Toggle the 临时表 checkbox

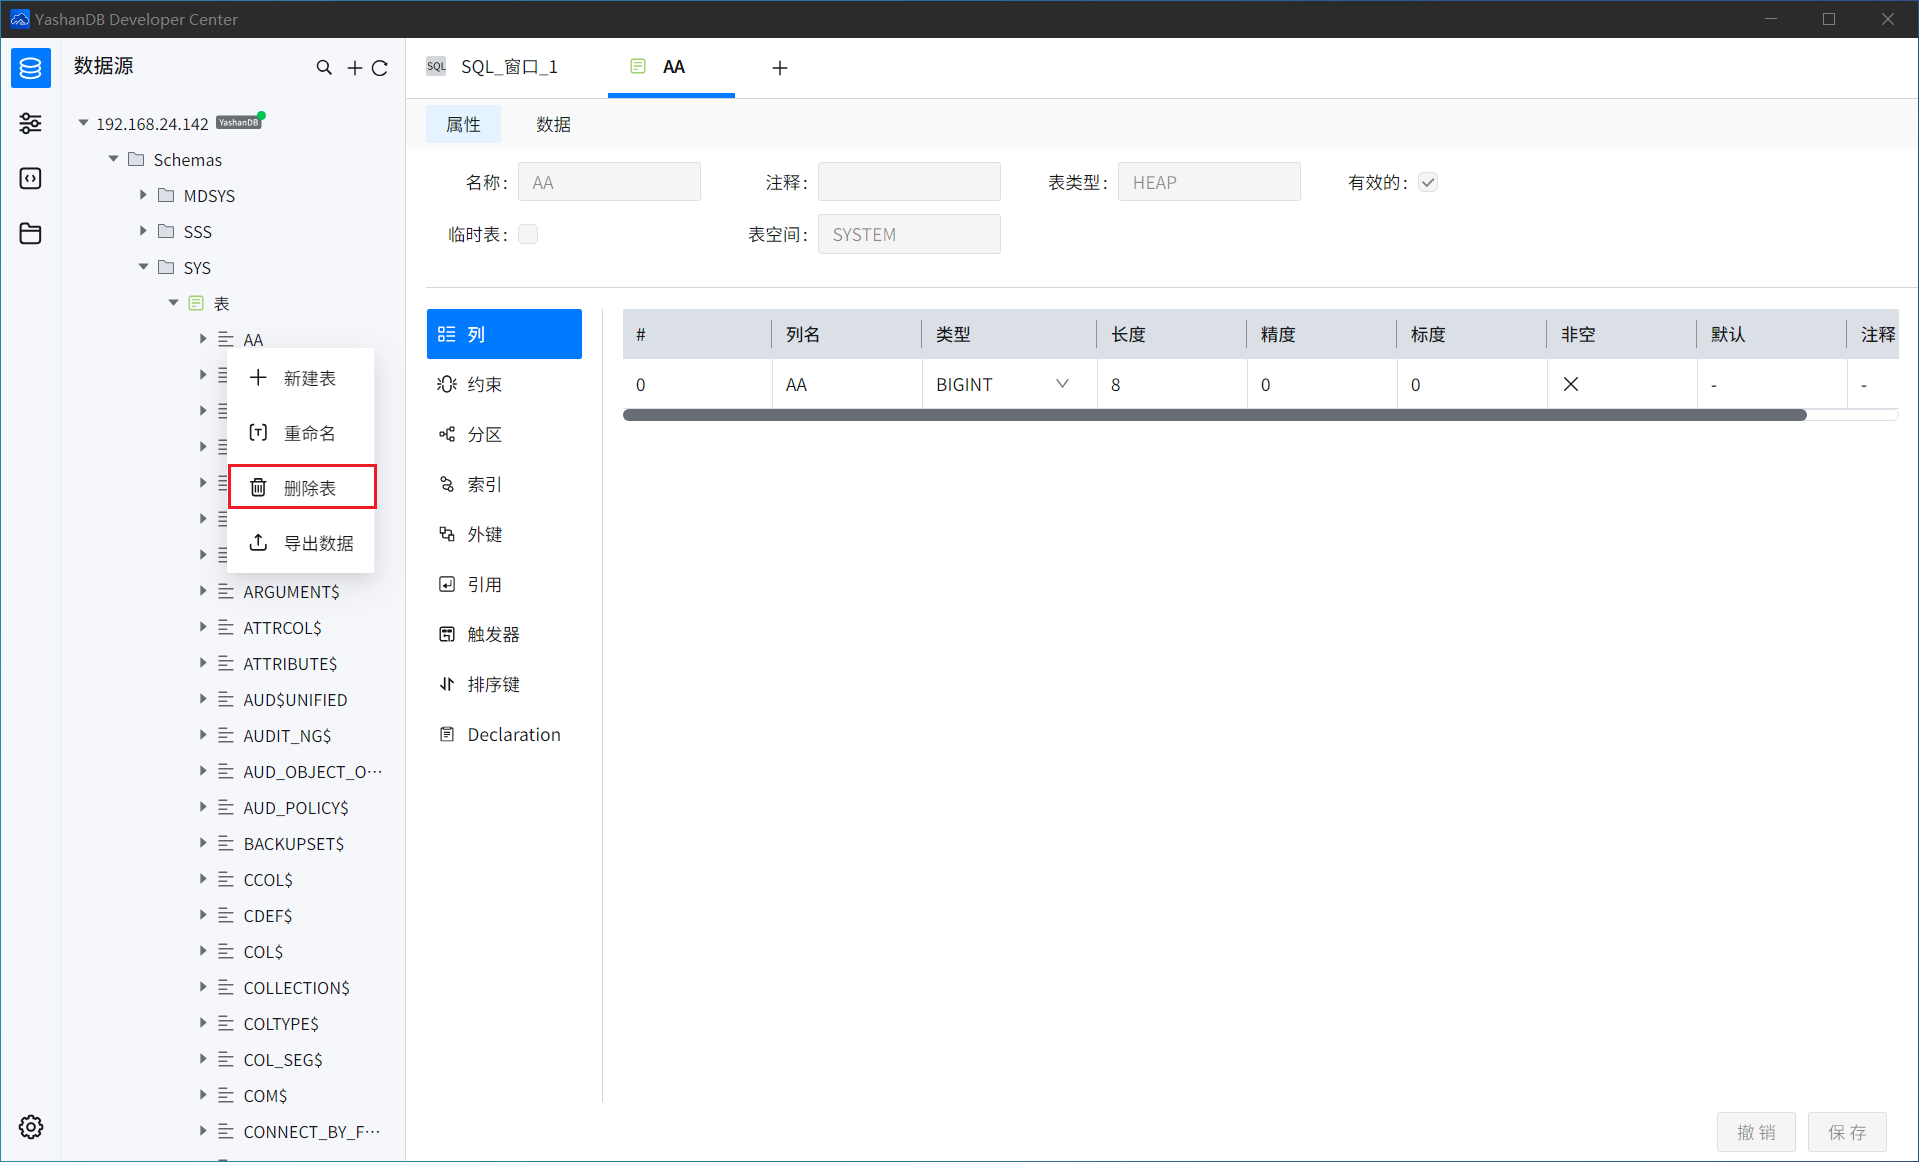(528, 234)
